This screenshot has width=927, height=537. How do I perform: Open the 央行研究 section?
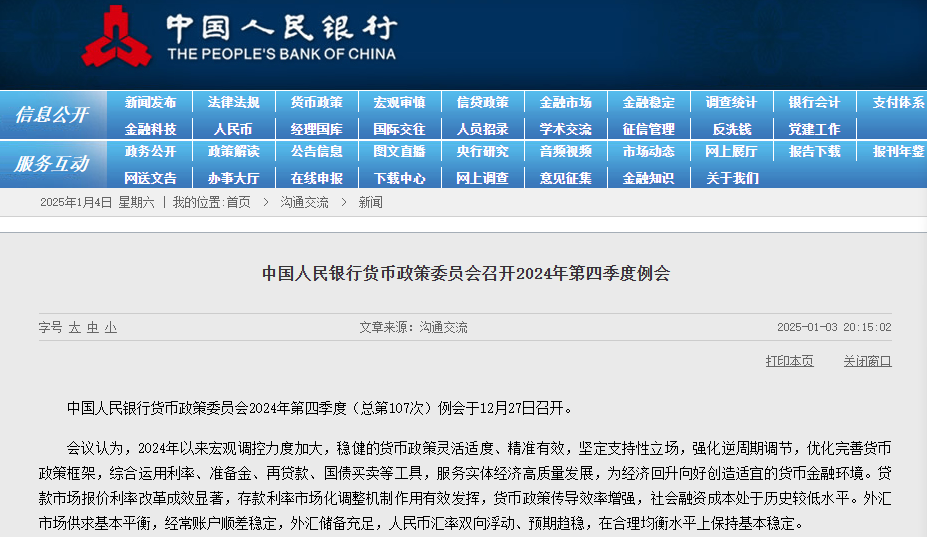482,151
